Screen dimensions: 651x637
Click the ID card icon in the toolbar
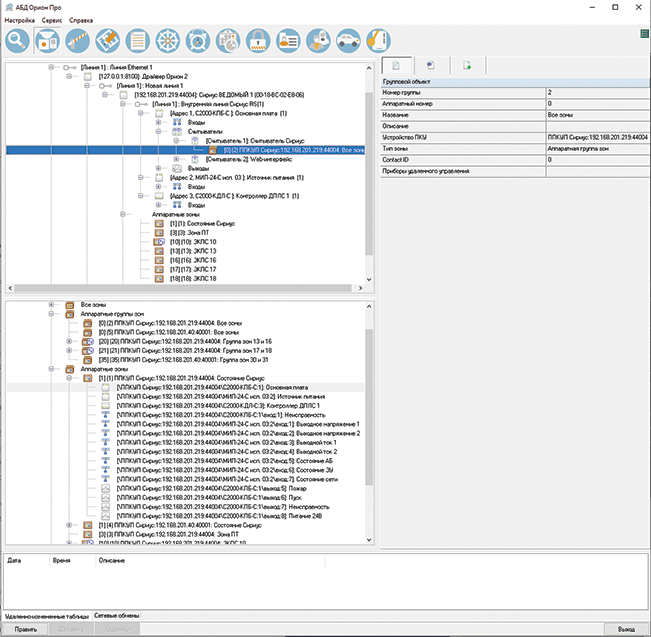288,40
